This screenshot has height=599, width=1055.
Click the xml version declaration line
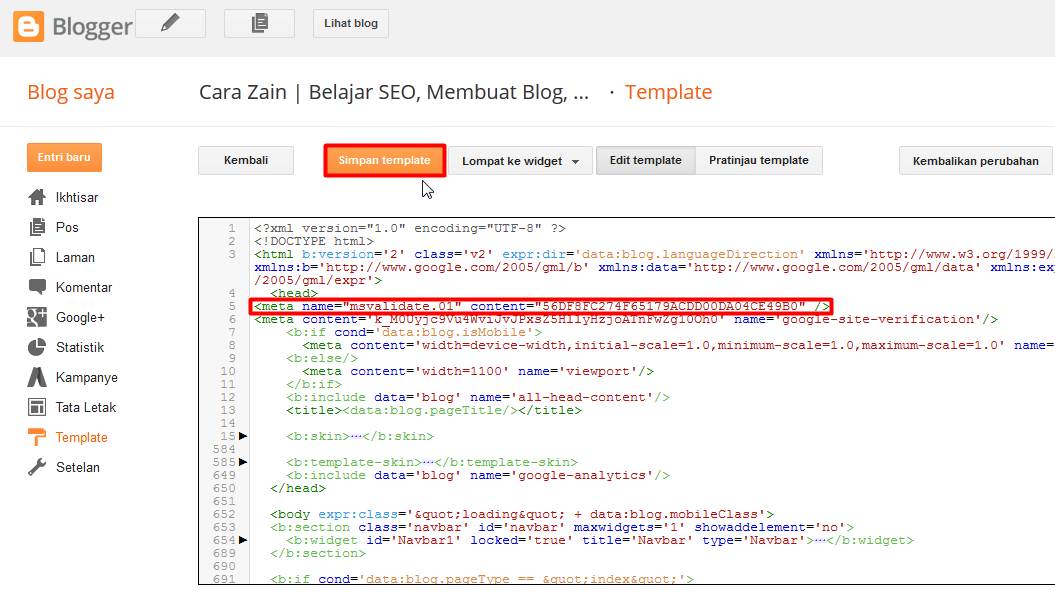[410, 228]
